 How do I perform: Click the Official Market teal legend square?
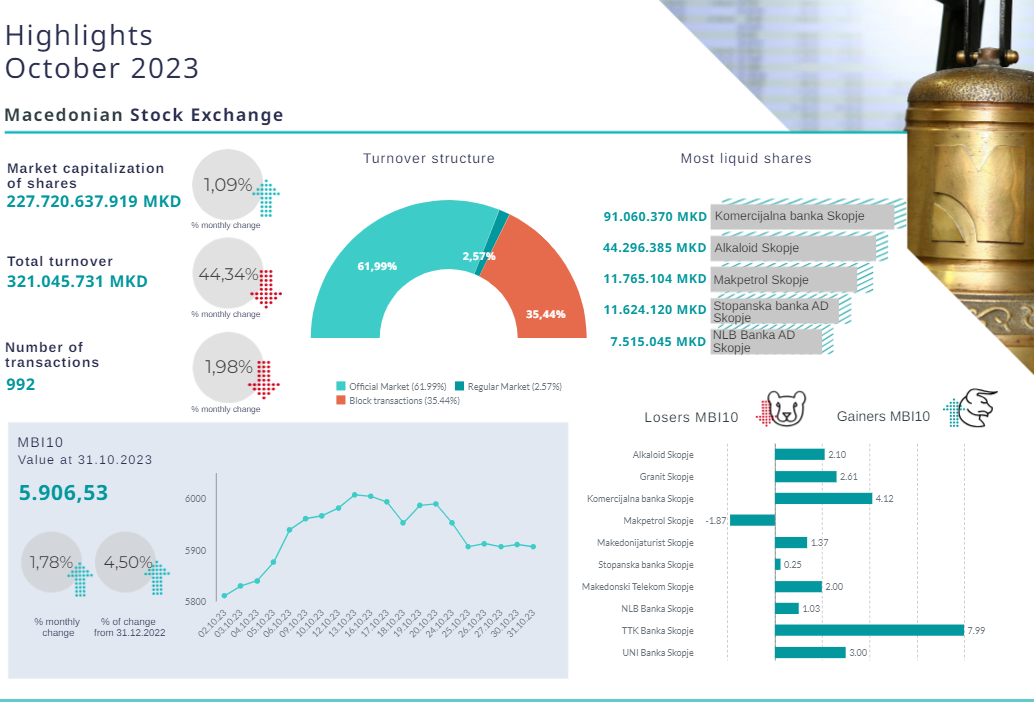(341, 386)
